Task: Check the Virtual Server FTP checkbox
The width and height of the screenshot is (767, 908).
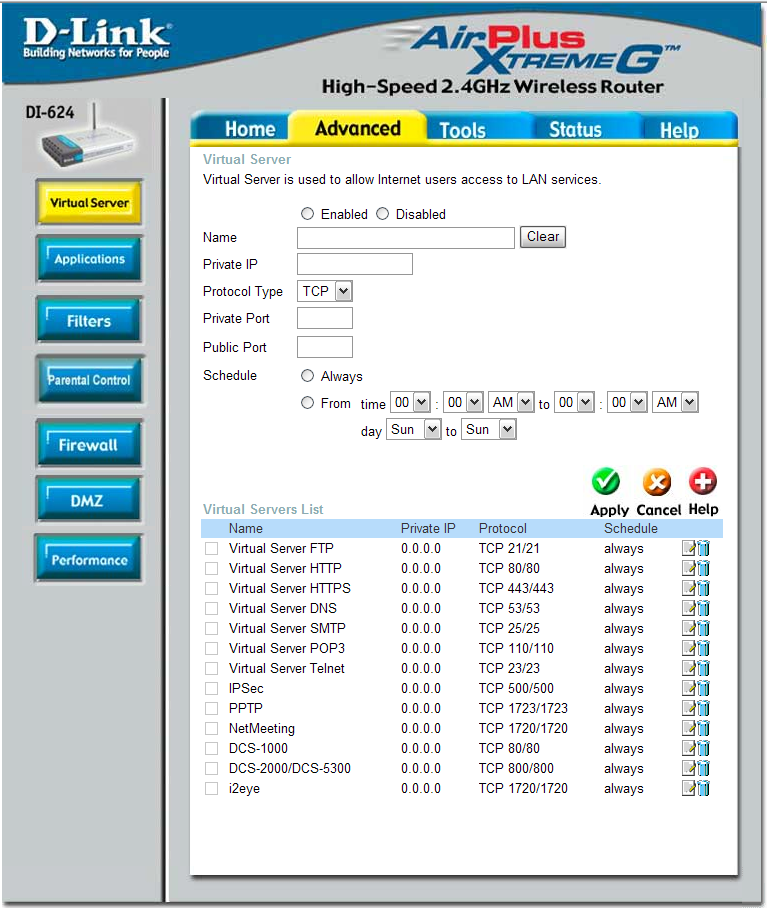Action: (212, 548)
